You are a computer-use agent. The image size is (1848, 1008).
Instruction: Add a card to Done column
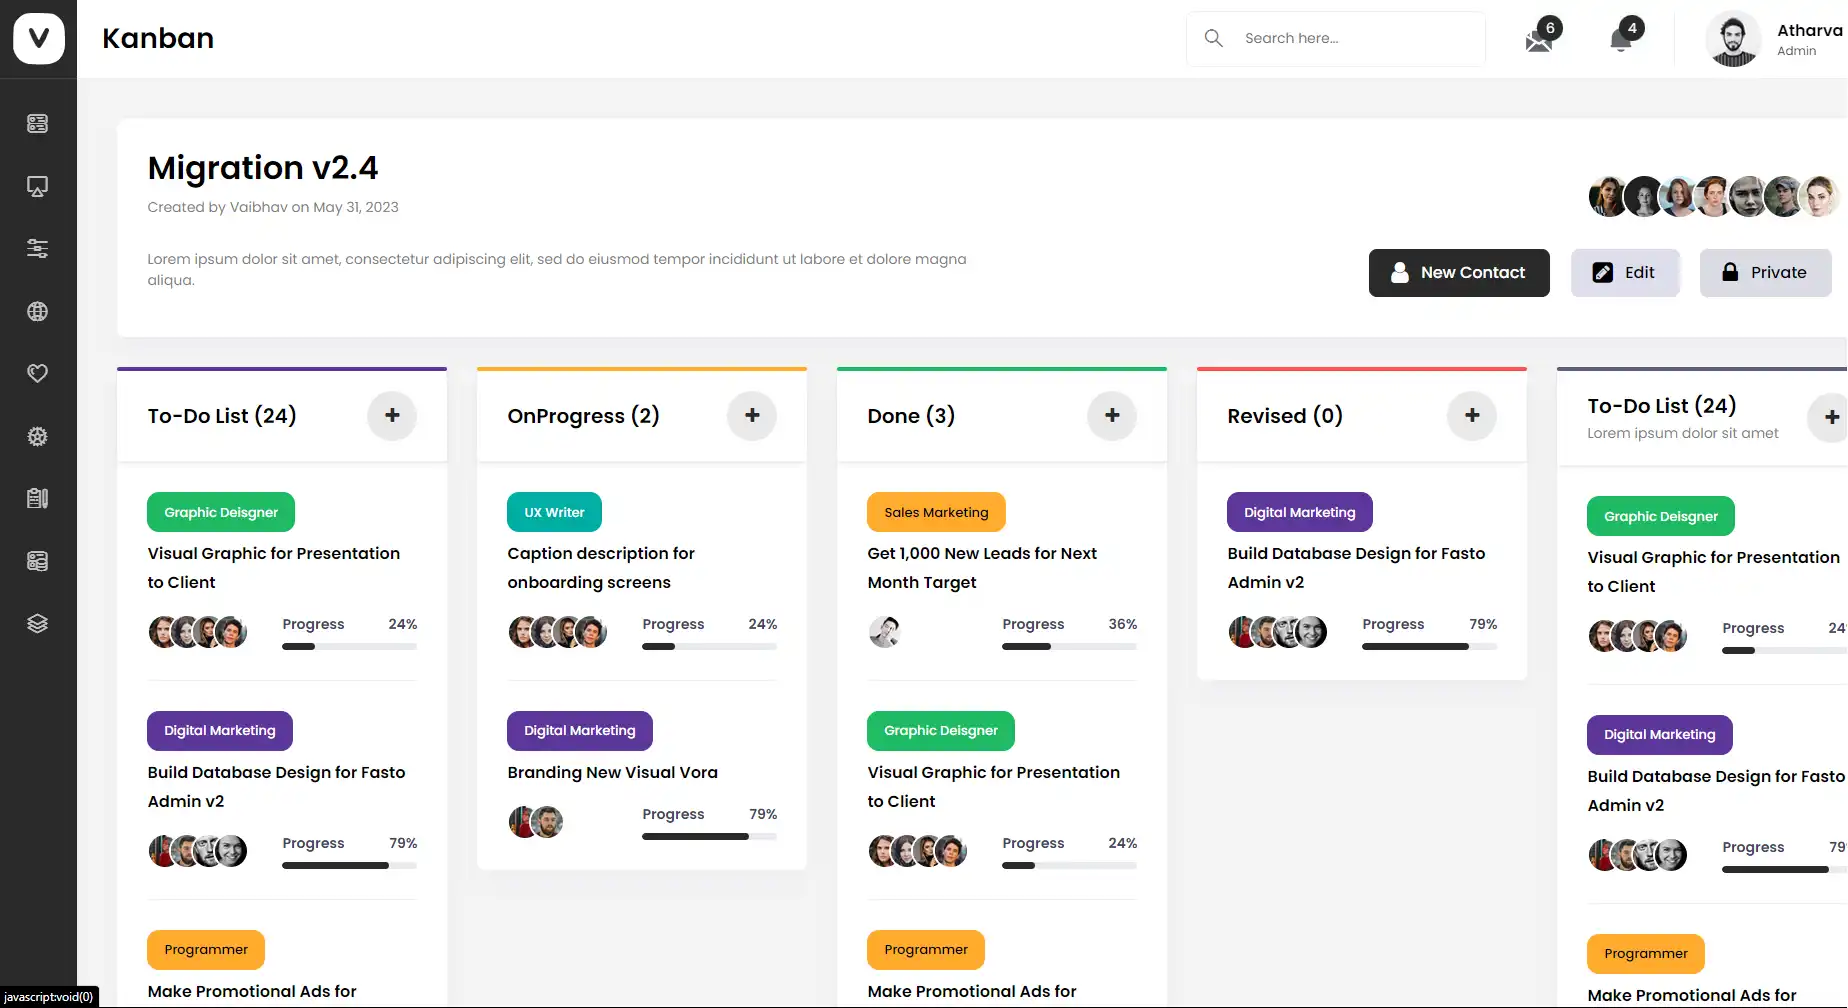pyautogui.click(x=1112, y=415)
